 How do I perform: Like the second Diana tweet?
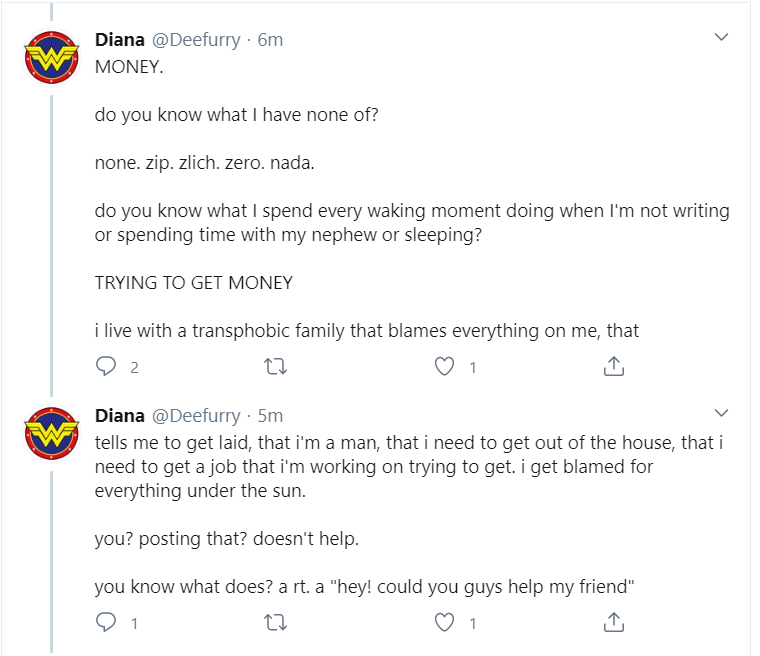point(444,622)
